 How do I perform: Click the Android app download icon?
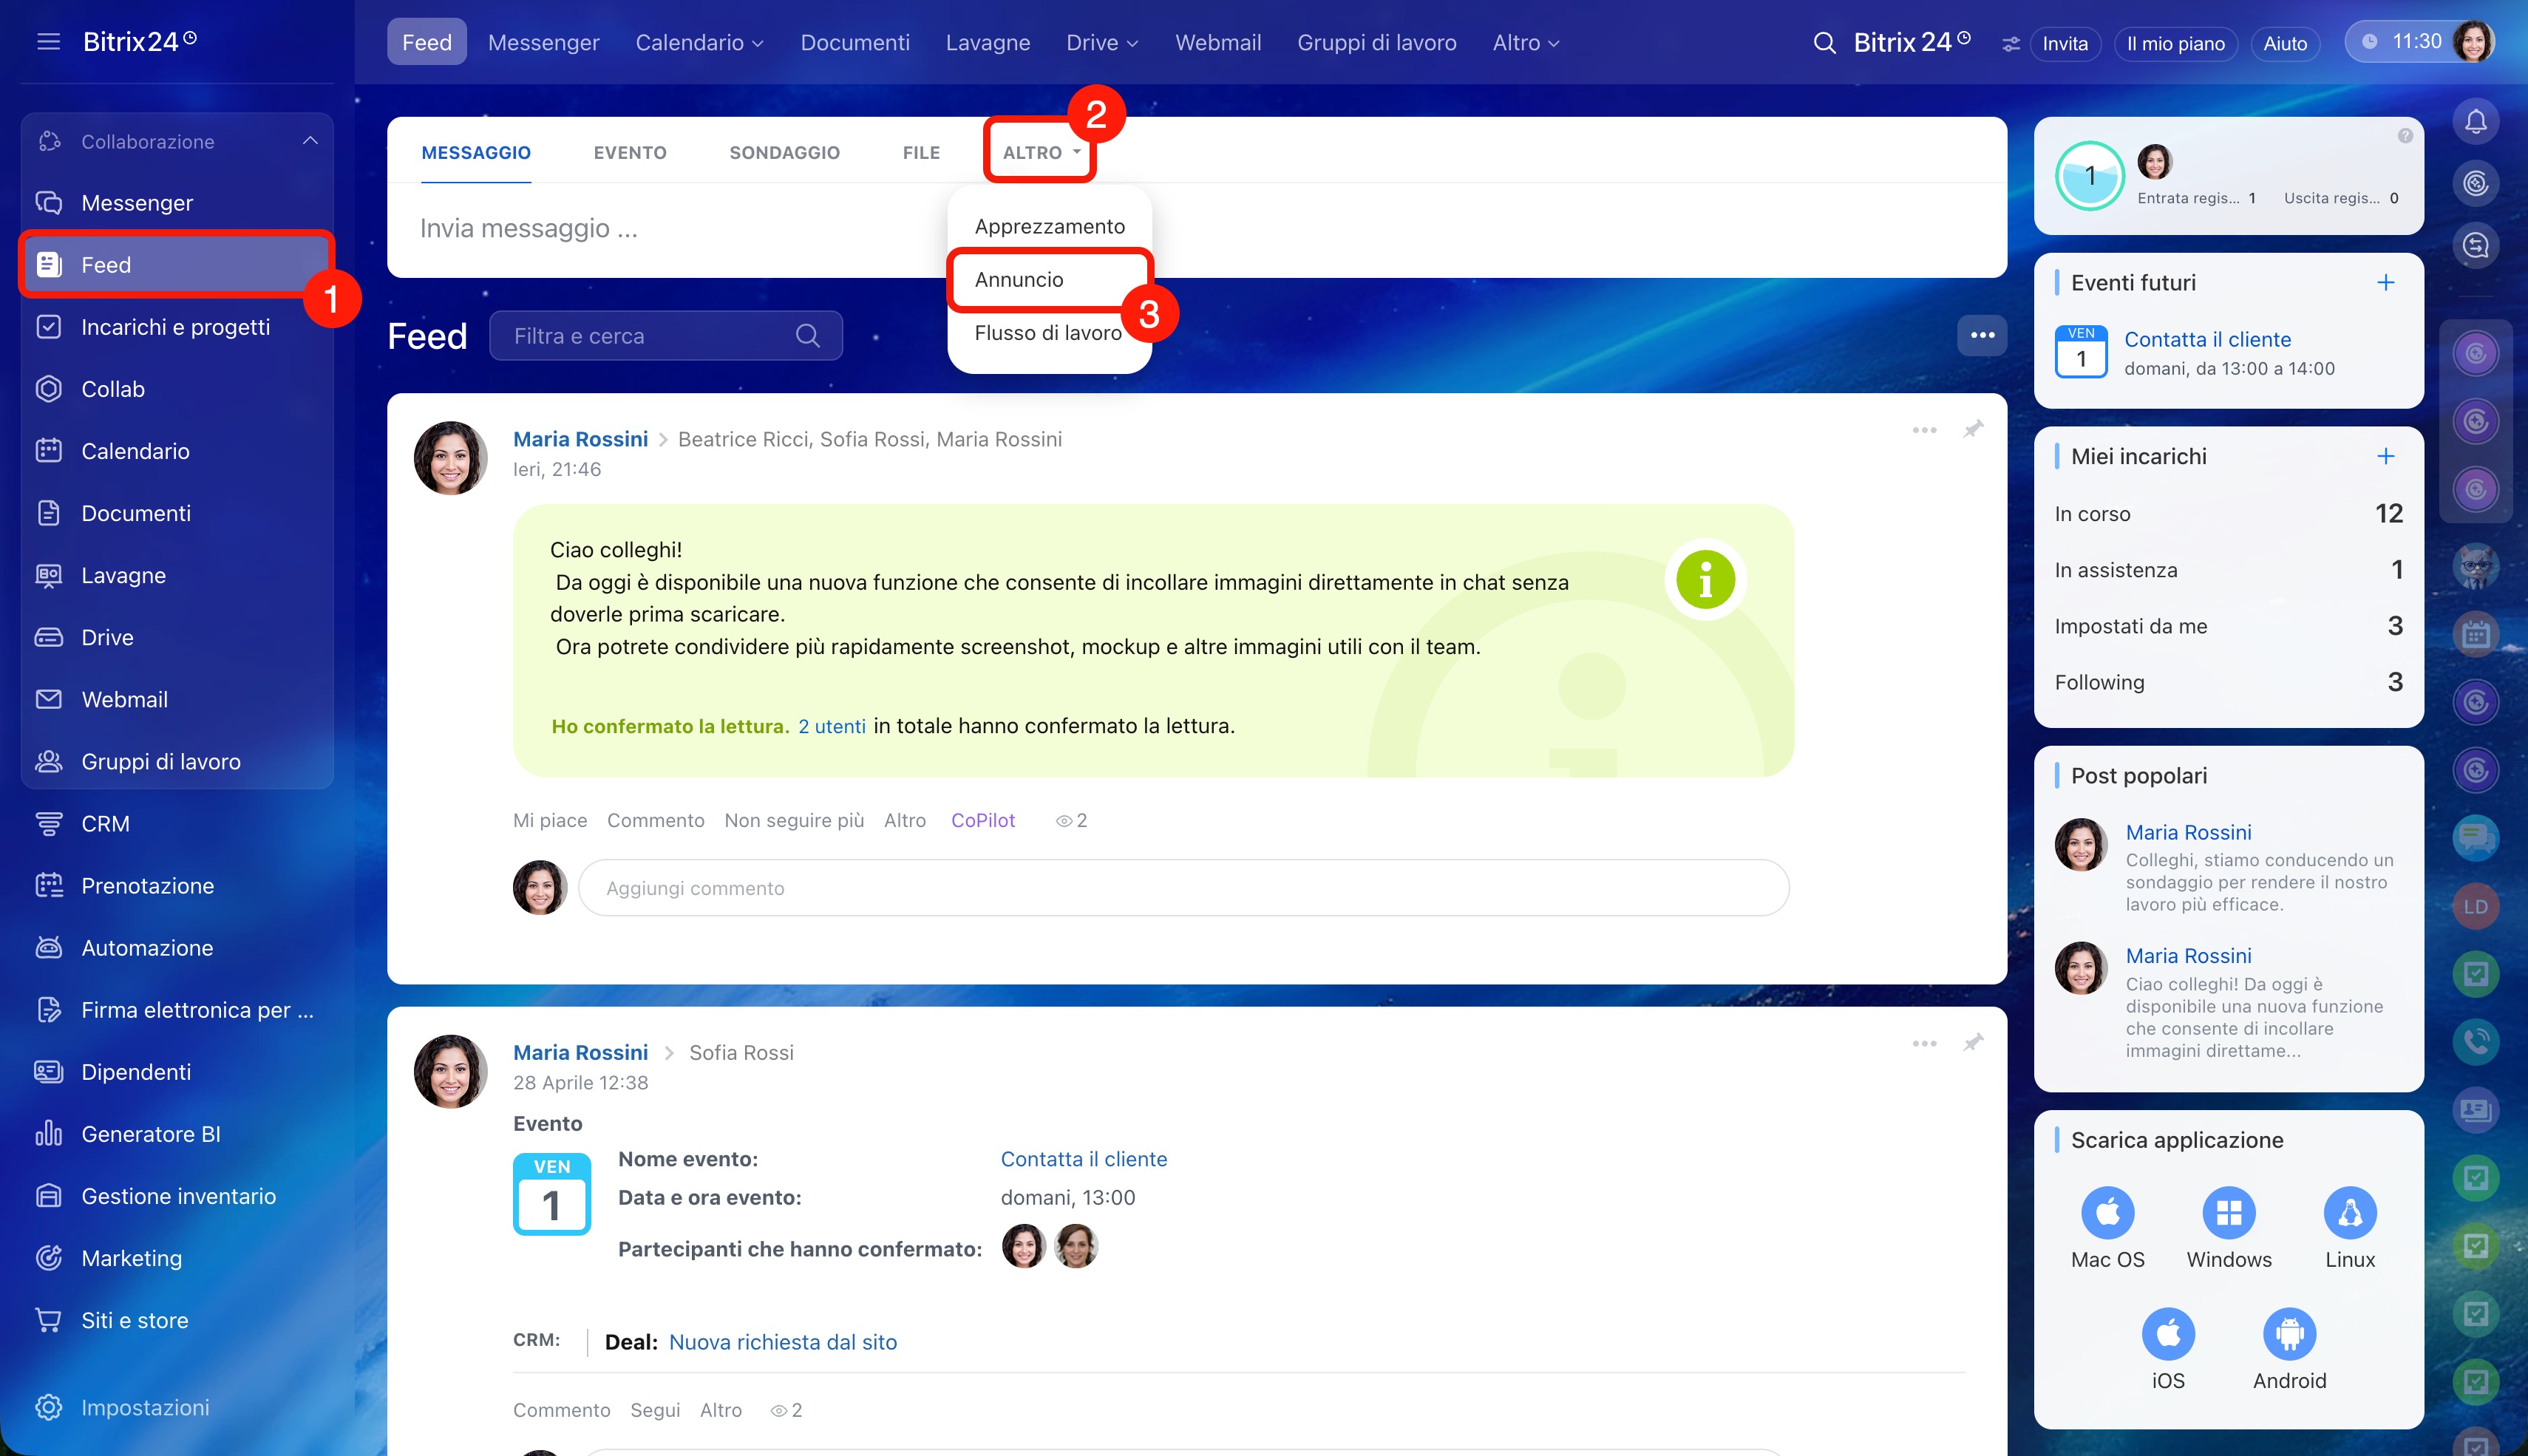tap(2289, 1334)
